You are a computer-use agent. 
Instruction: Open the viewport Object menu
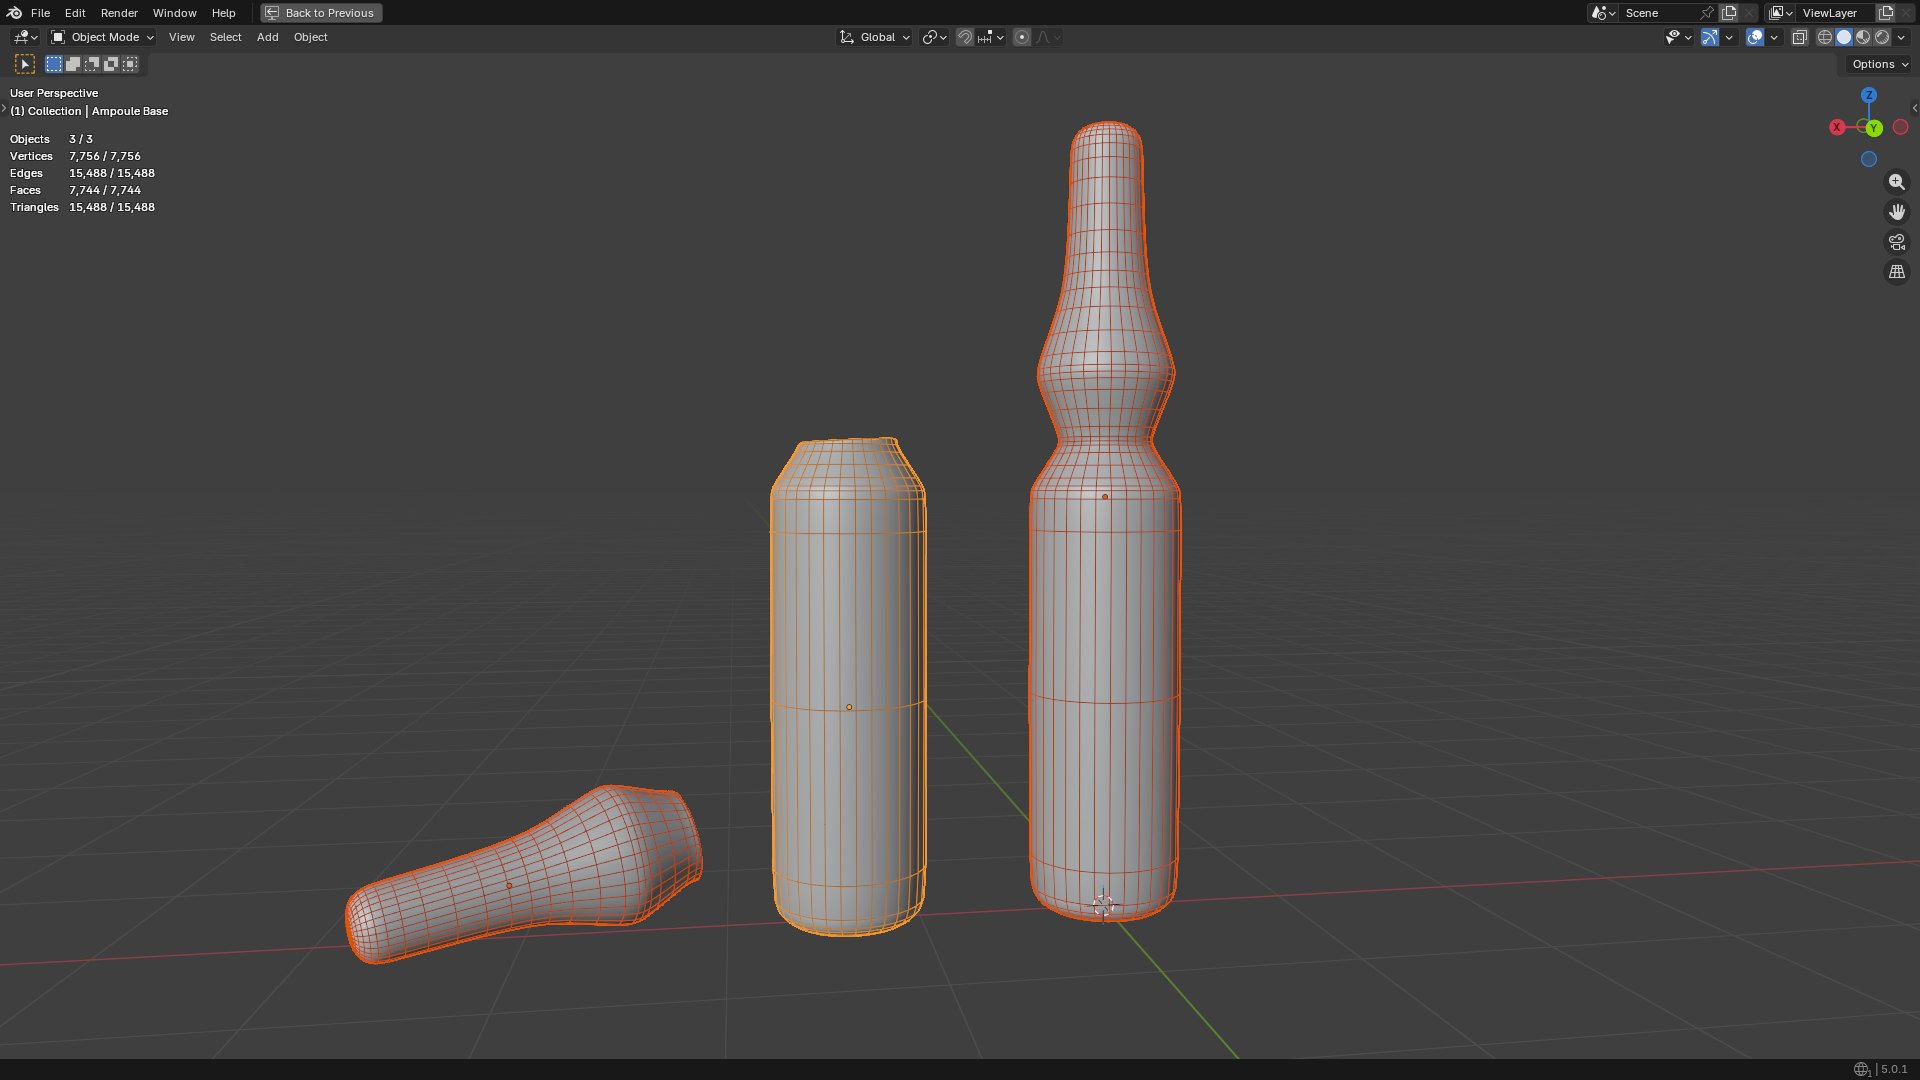[310, 37]
